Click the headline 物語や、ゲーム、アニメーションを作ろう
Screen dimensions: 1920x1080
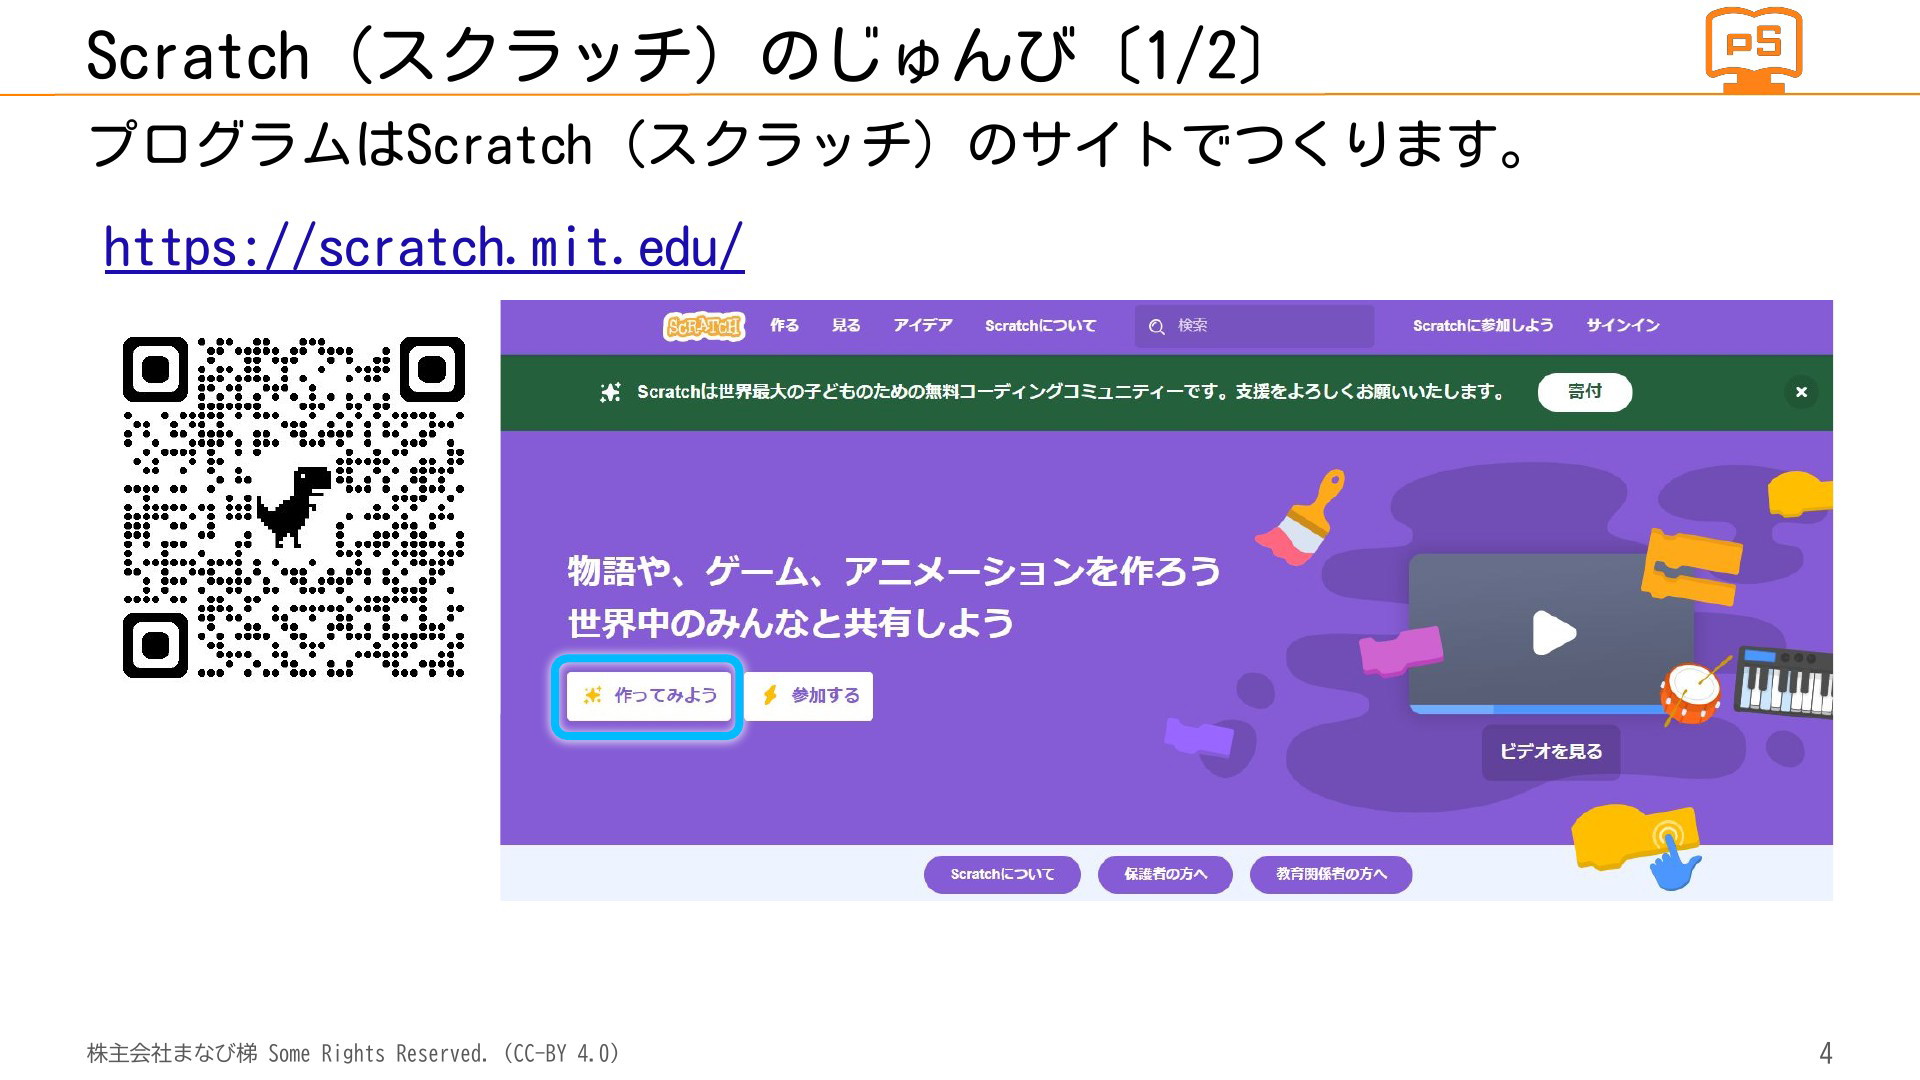click(x=894, y=571)
